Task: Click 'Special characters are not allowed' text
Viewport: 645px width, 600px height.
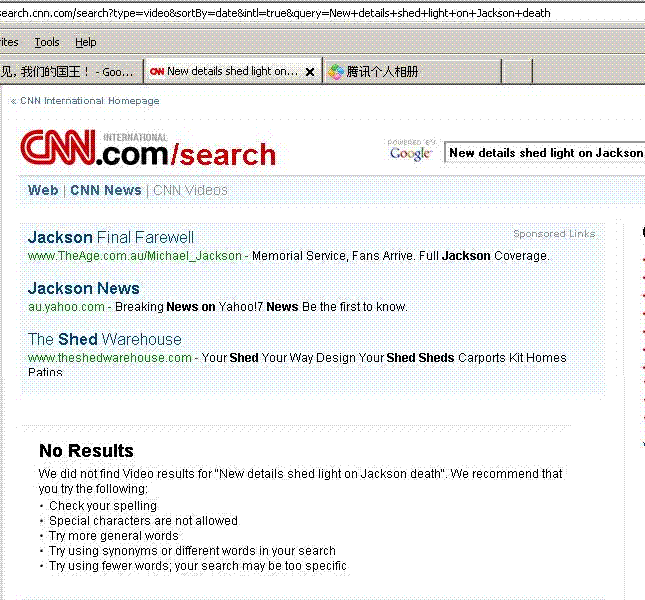Action: click(x=143, y=521)
